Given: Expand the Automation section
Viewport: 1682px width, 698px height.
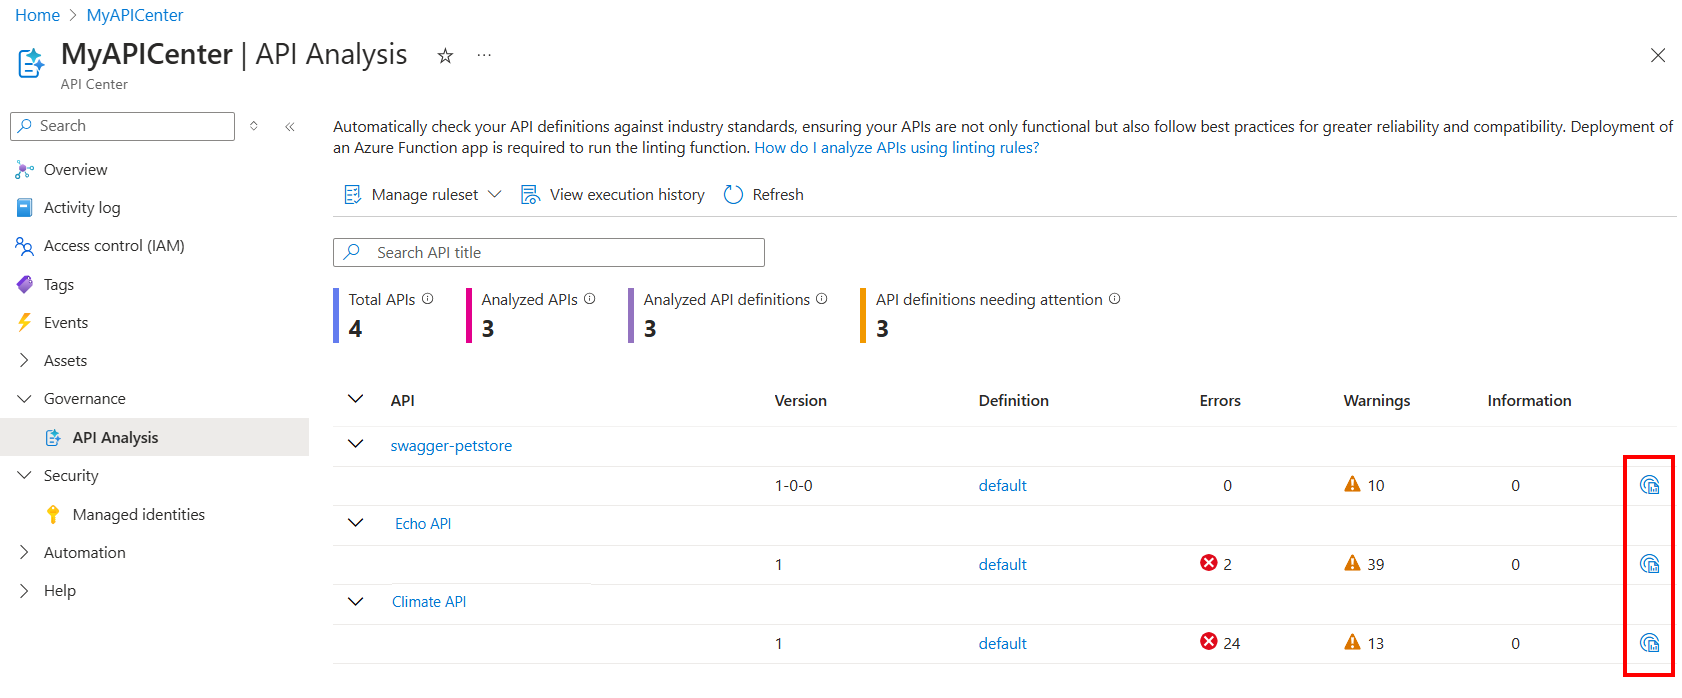Looking at the screenshot, I should (x=24, y=552).
